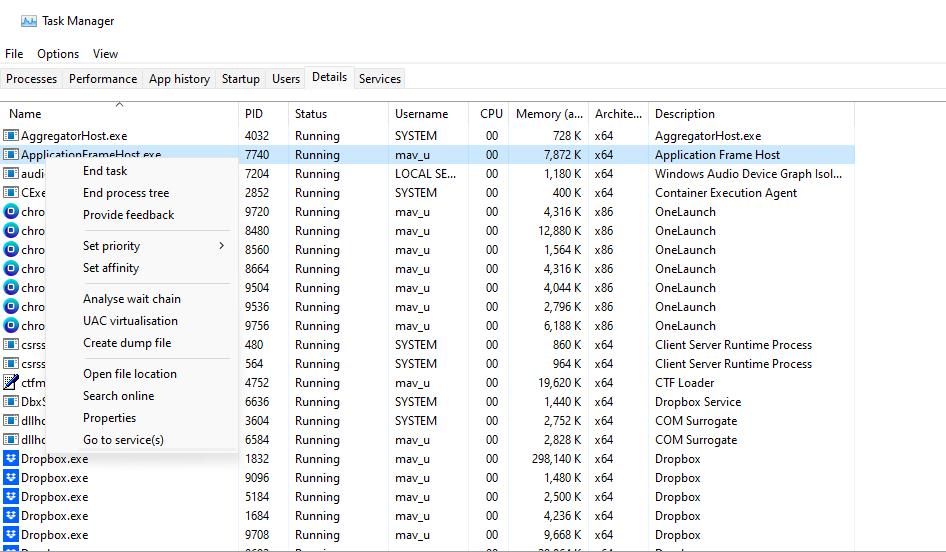Image resolution: width=946 pixels, height=552 pixels.
Task: Sort by Name column header
Action: (26, 114)
